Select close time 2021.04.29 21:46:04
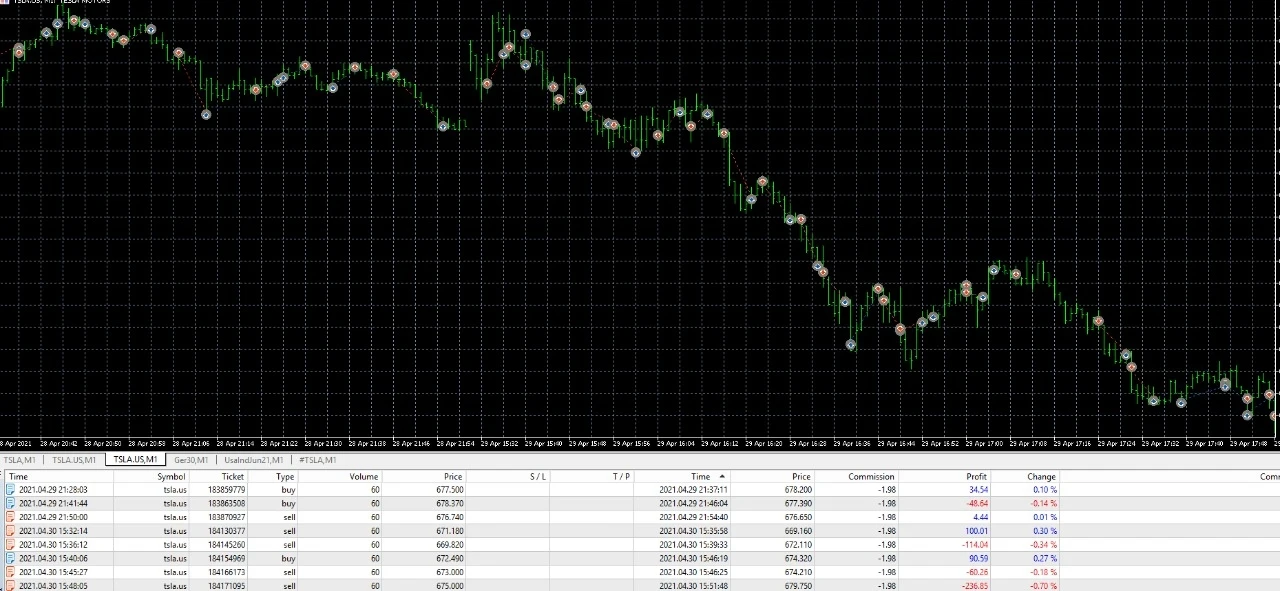 693,504
